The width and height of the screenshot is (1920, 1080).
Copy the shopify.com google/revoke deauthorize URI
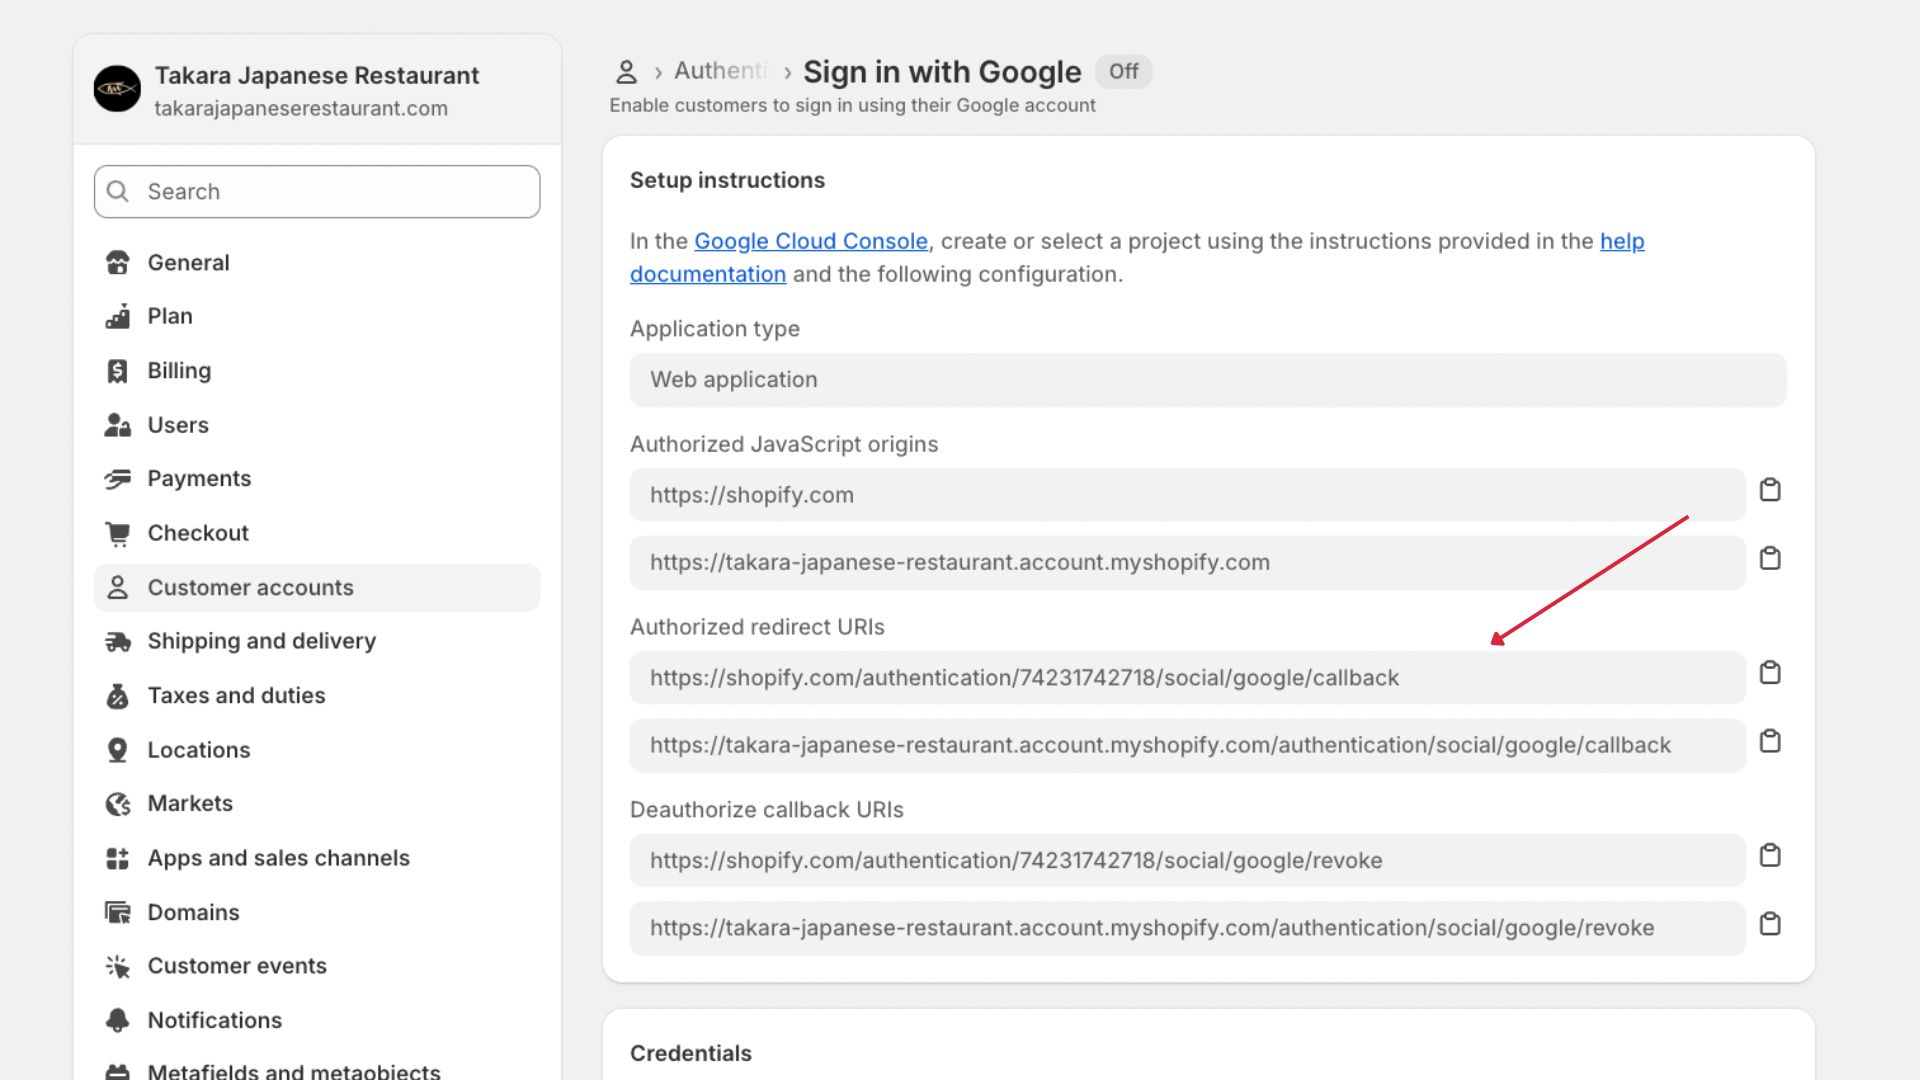tap(1770, 856)
